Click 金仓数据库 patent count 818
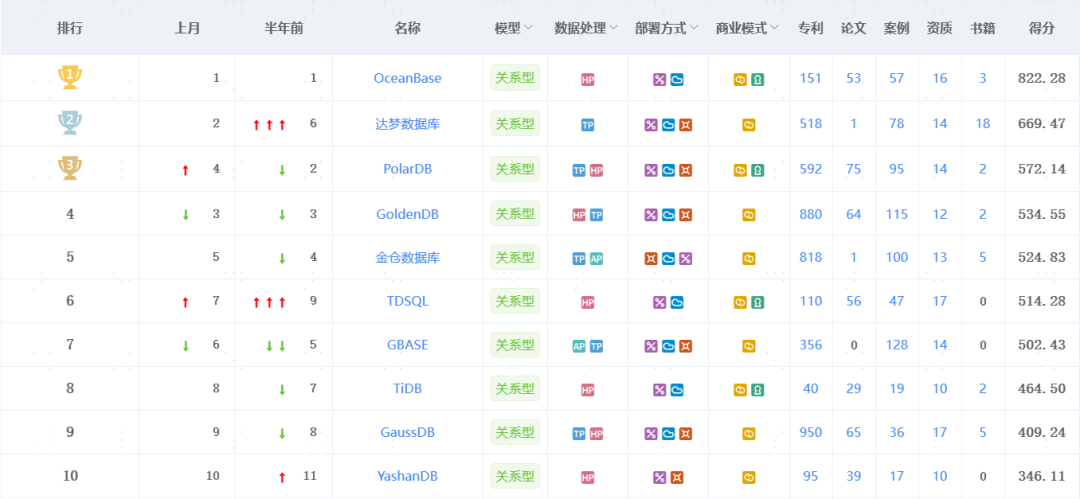Viewport: 1080px width, 499px height. (811, 258)
